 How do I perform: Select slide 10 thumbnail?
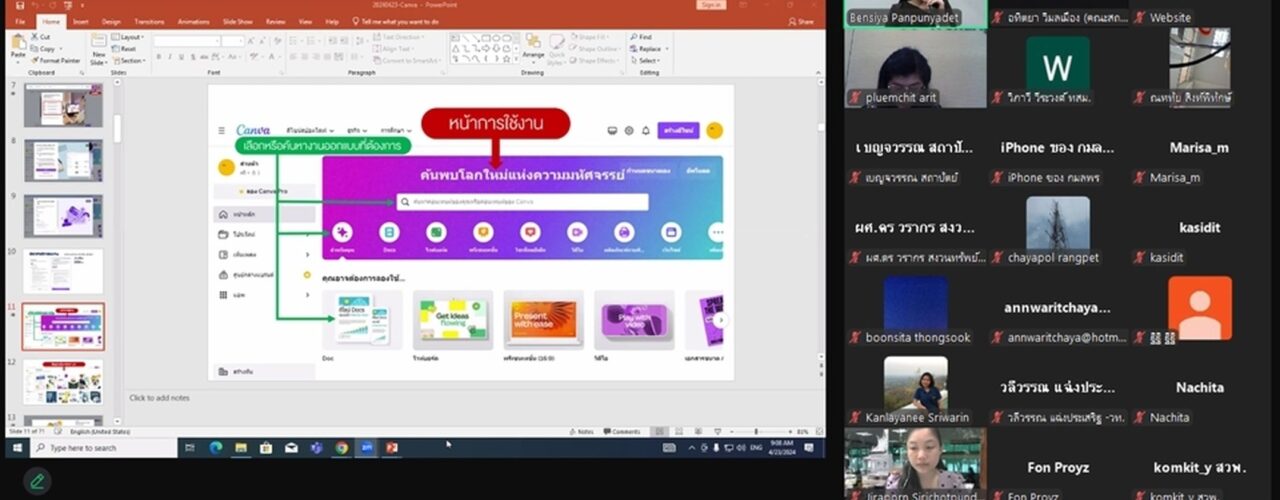tap(63, 271)
